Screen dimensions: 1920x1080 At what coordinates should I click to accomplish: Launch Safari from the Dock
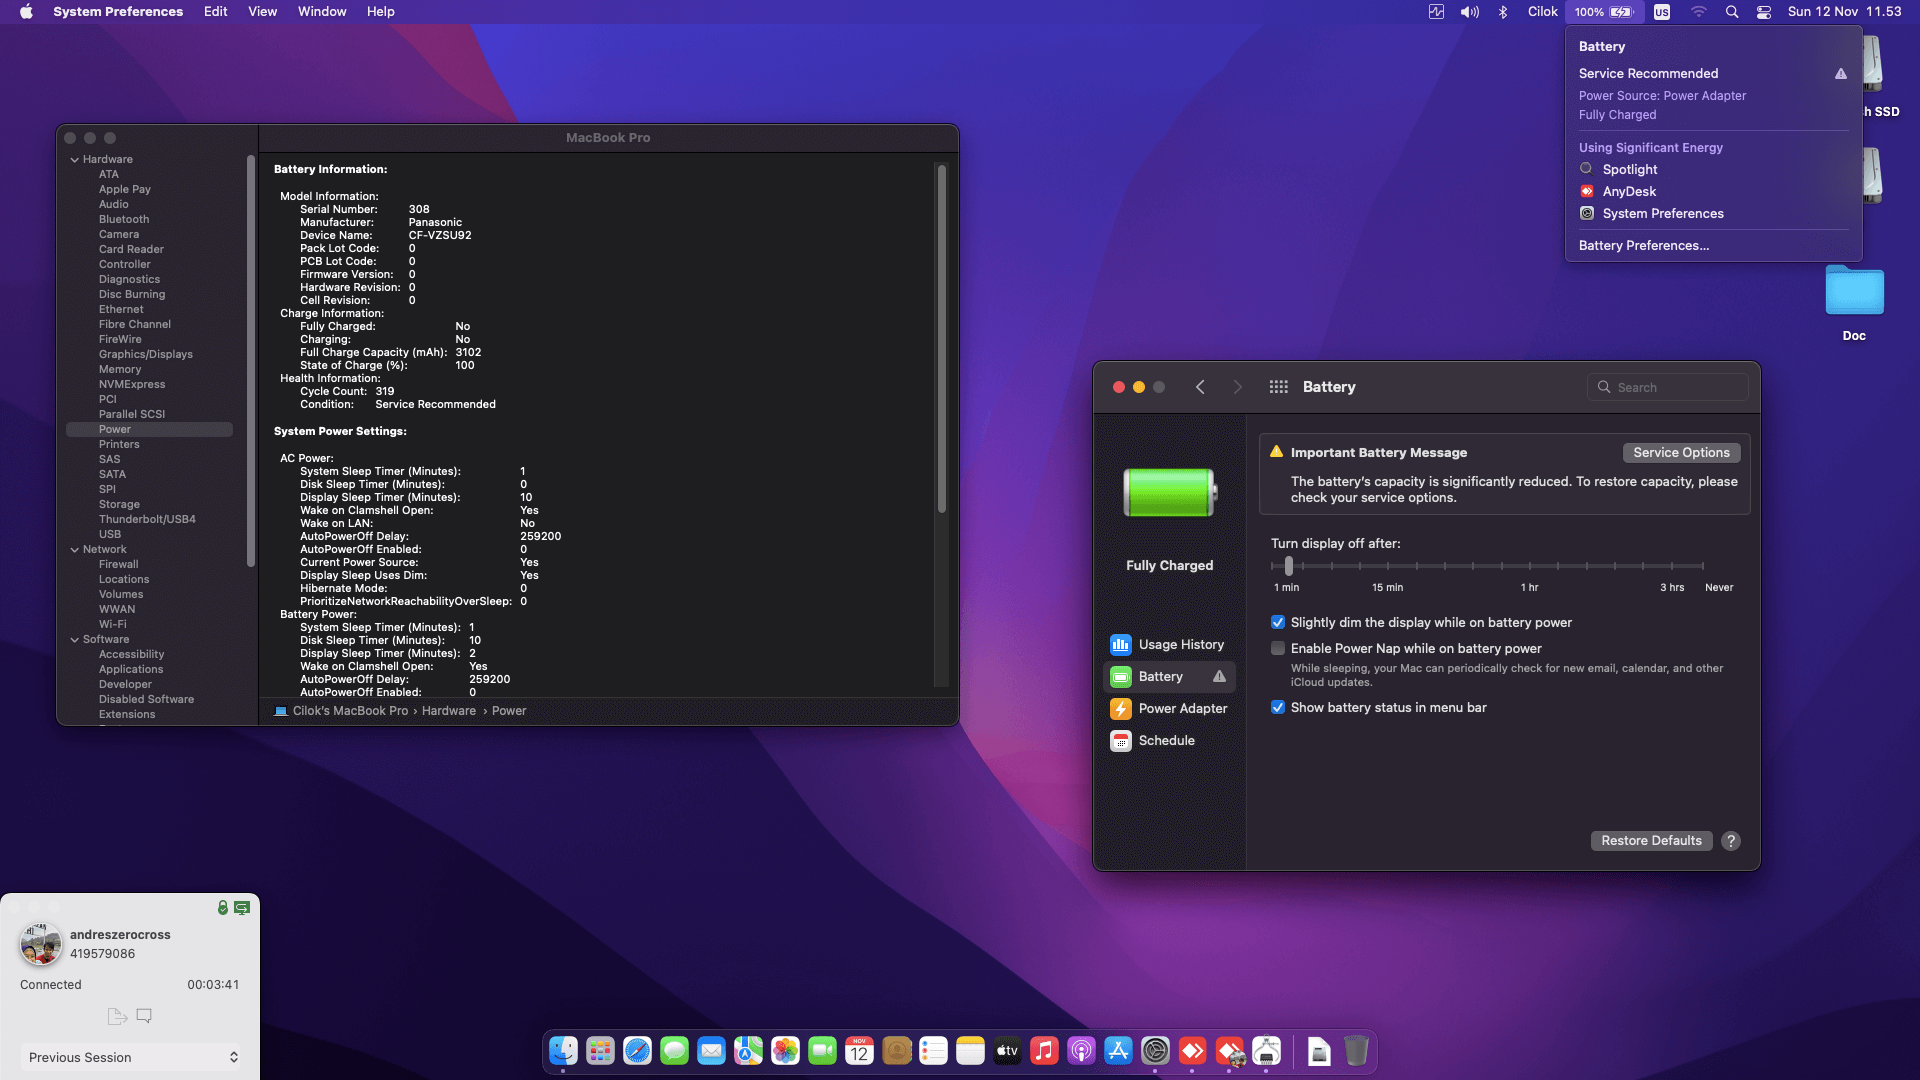[637, 1051]
